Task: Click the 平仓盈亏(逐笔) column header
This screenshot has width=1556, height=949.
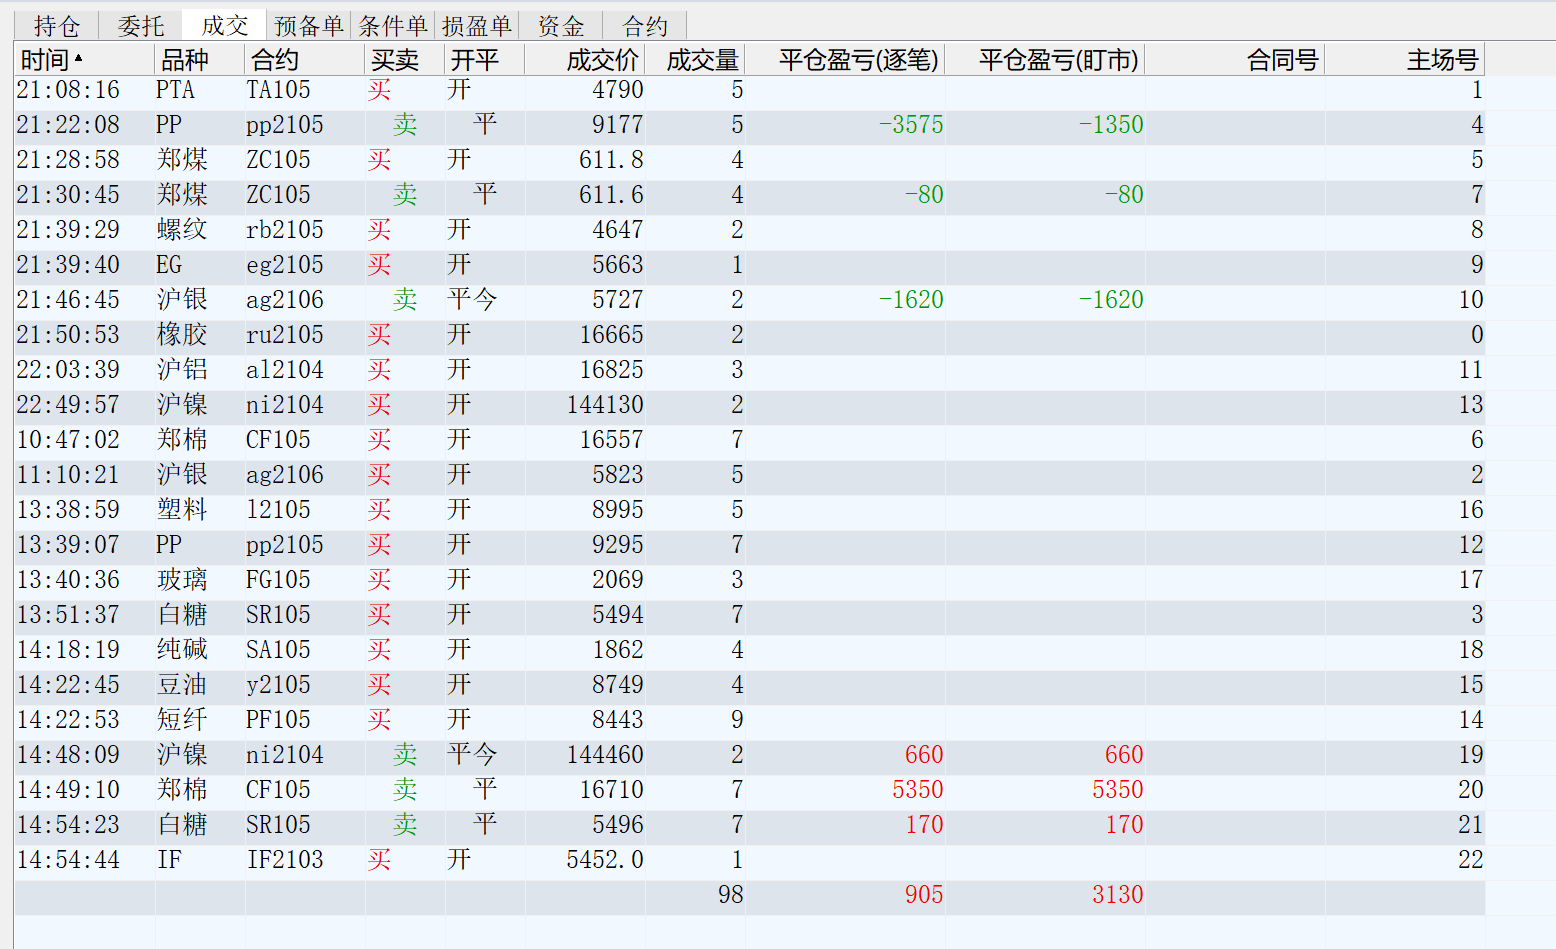Action: click(845, 60)
